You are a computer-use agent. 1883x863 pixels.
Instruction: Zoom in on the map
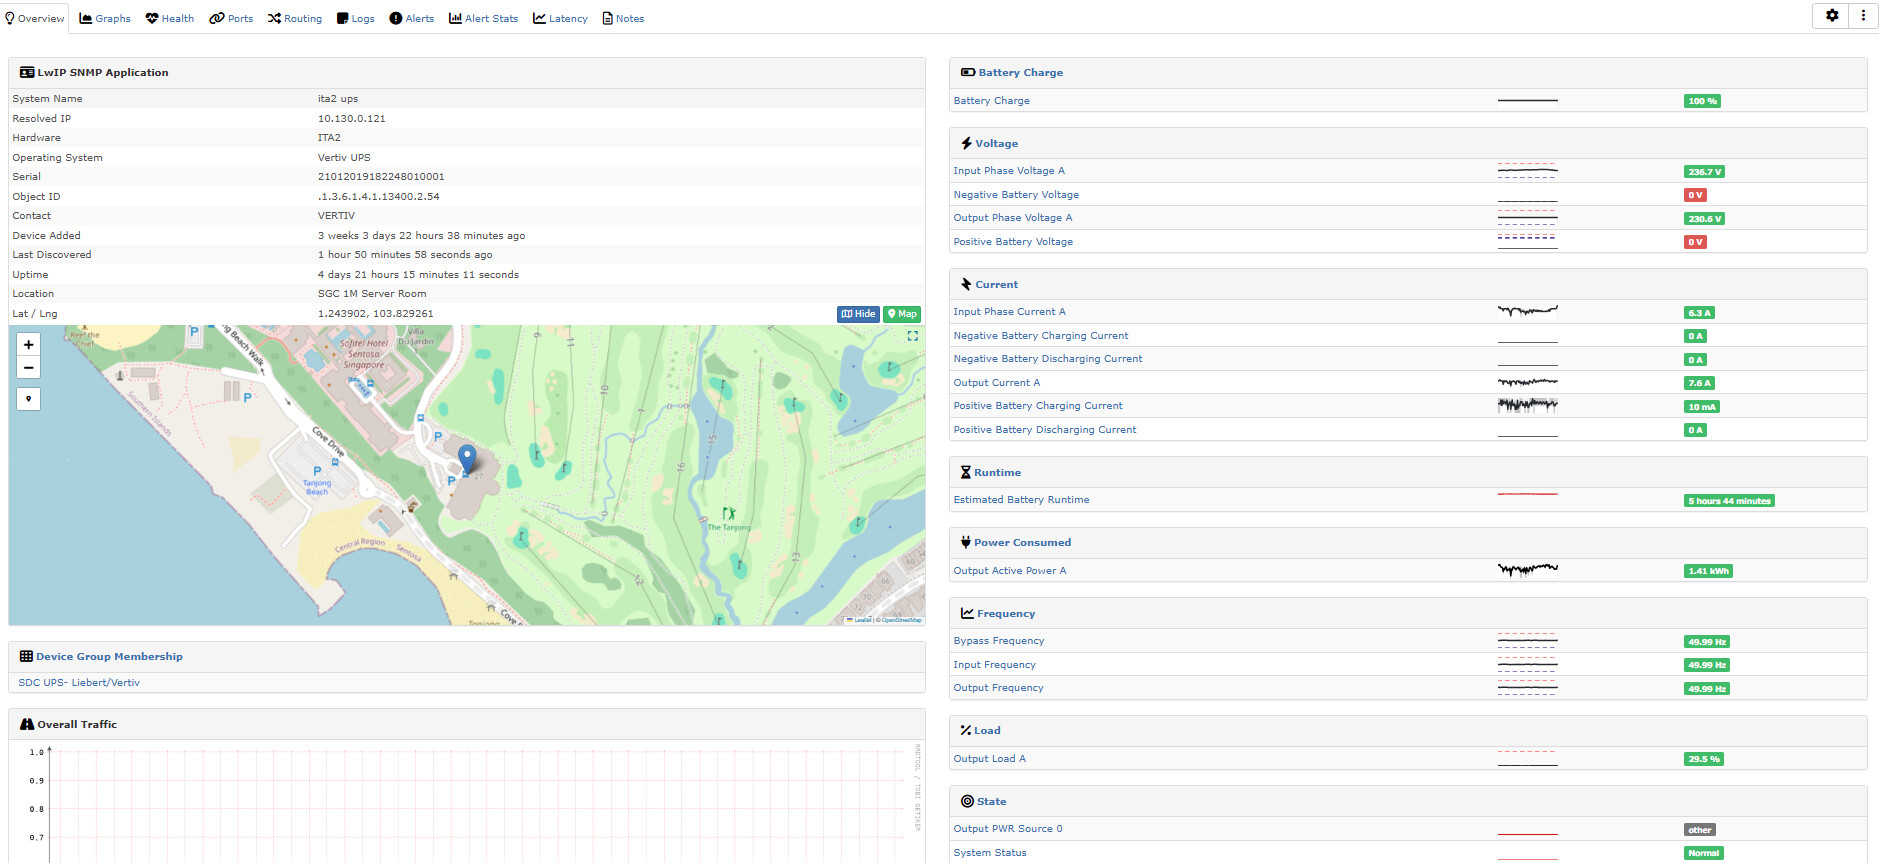point(28,345)
